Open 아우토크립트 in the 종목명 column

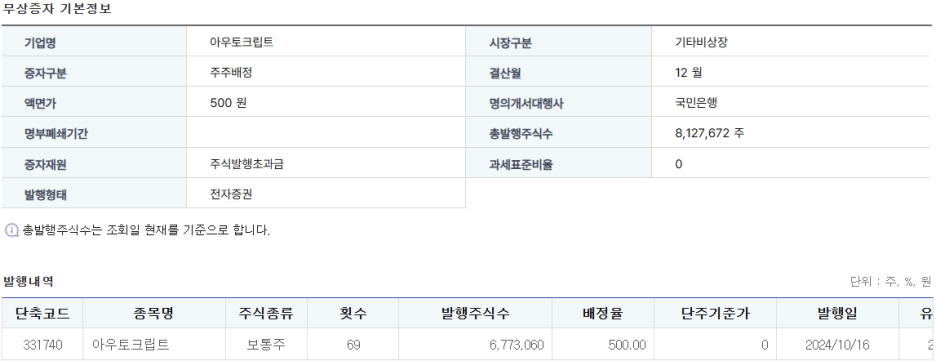131,345
